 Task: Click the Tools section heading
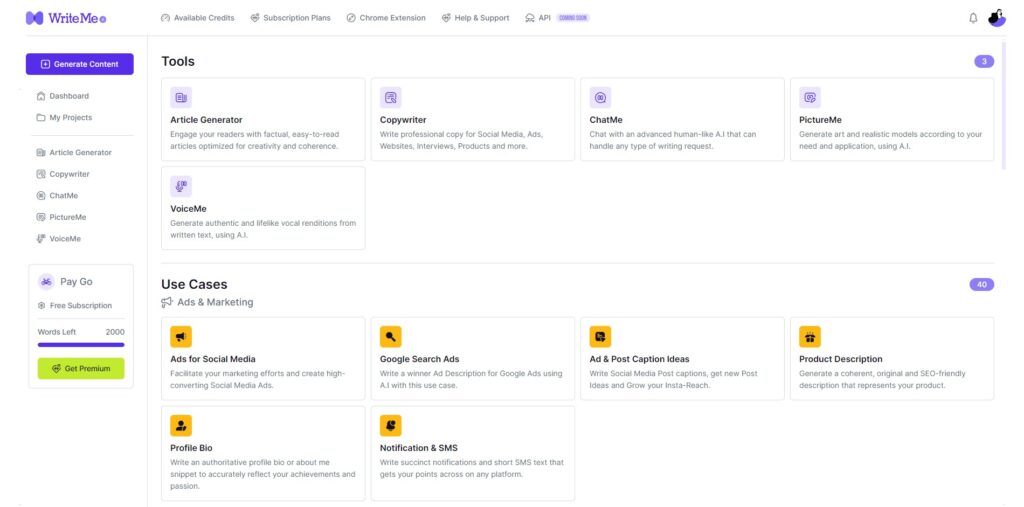[178, 61]
